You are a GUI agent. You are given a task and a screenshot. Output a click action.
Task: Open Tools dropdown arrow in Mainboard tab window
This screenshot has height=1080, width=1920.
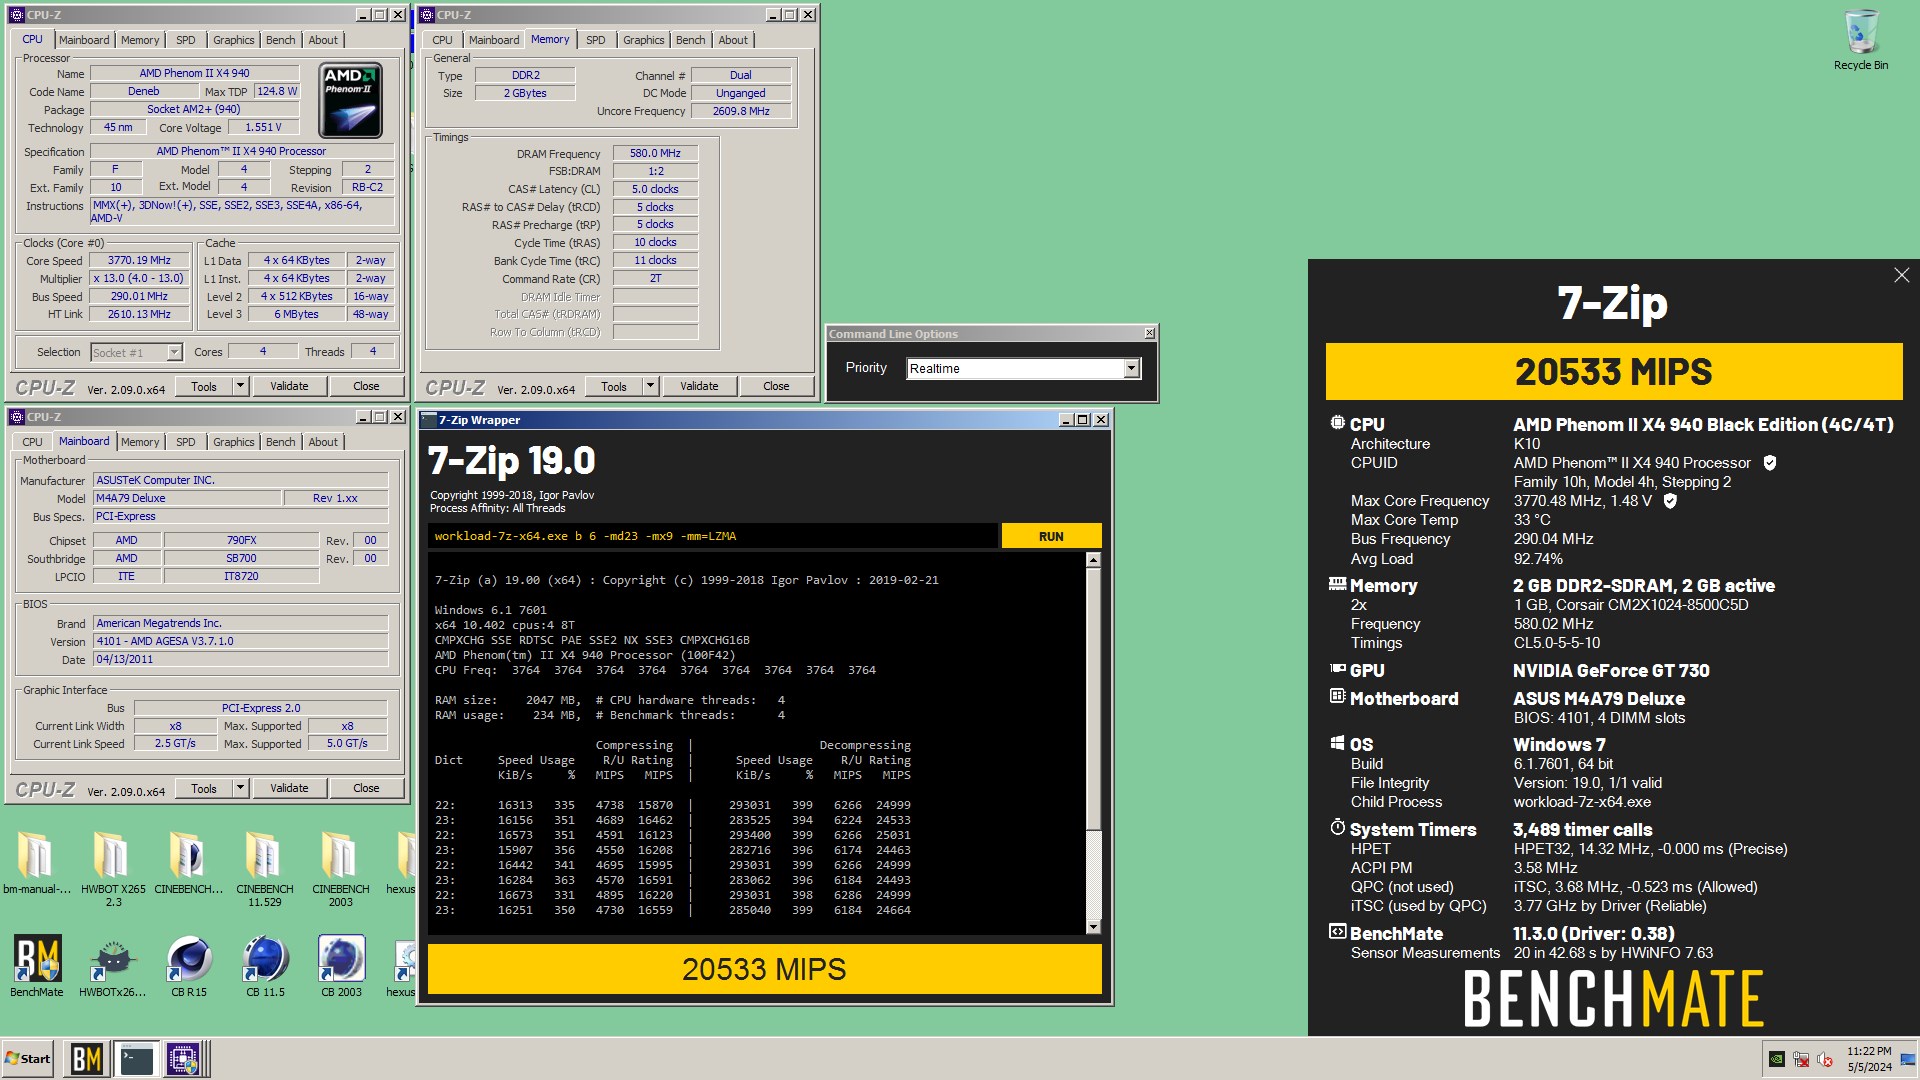[240, 788]
